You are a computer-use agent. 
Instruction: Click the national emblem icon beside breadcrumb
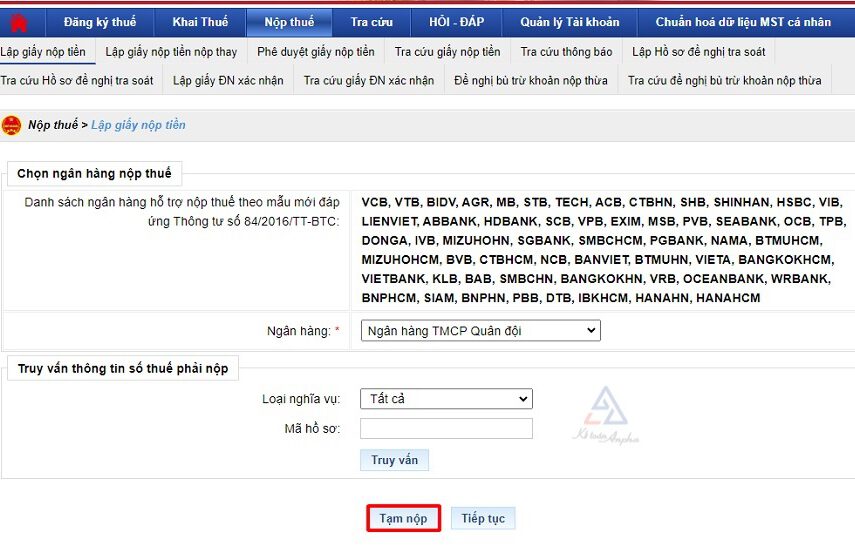[12, 126]
